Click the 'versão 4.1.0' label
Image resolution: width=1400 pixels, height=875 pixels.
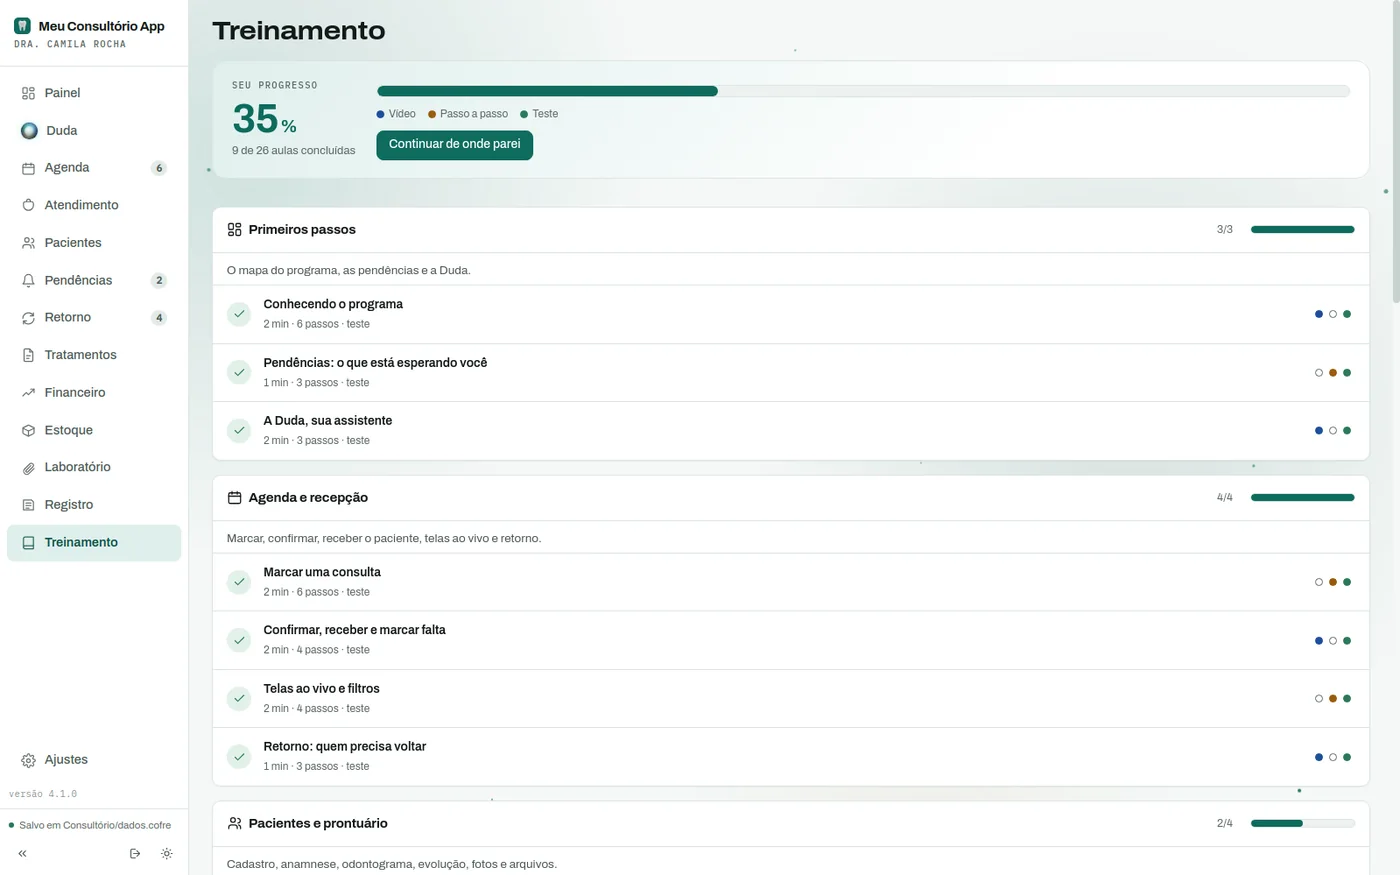coord(43,794)
